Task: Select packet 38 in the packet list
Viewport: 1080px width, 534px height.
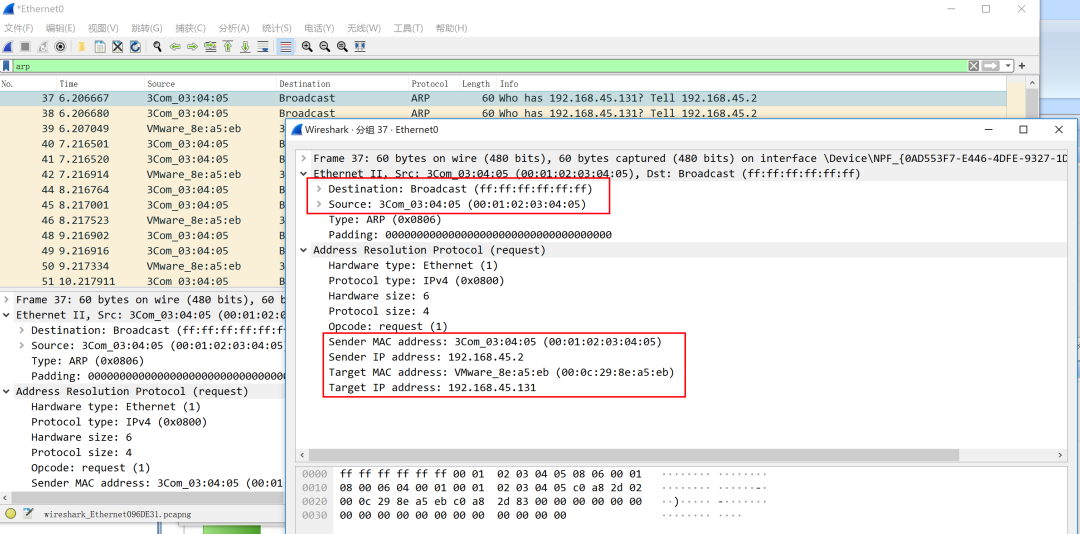Action: pos(503,113)
